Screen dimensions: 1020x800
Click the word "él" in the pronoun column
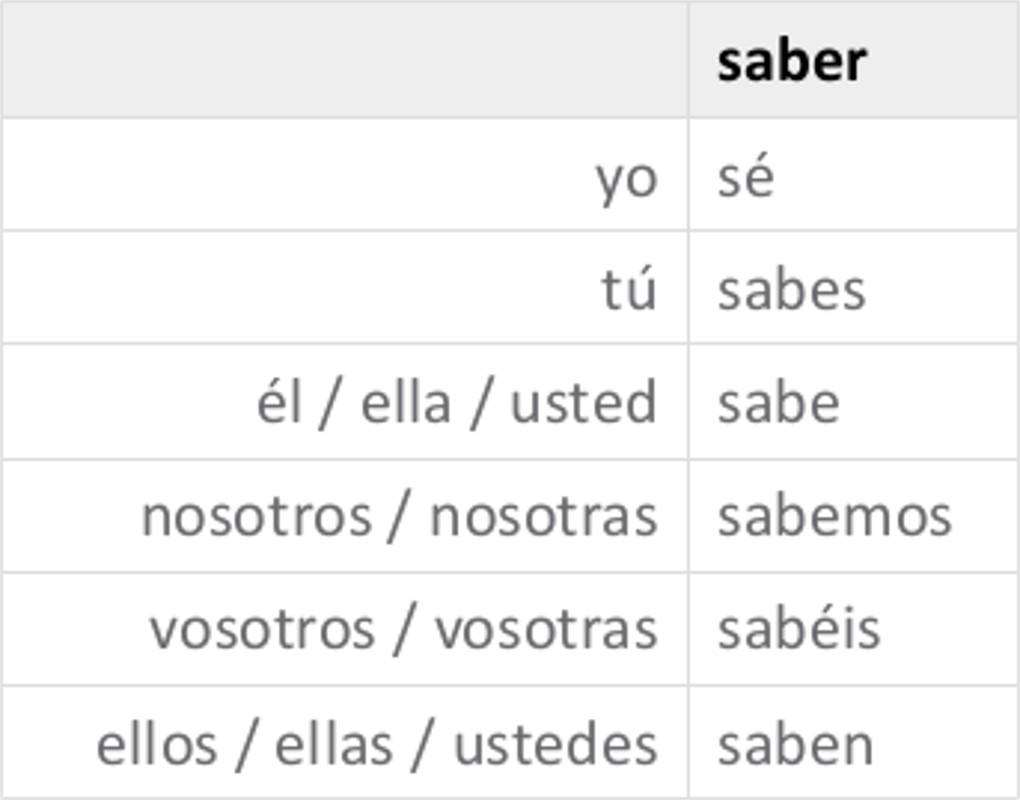coord(279,403)
